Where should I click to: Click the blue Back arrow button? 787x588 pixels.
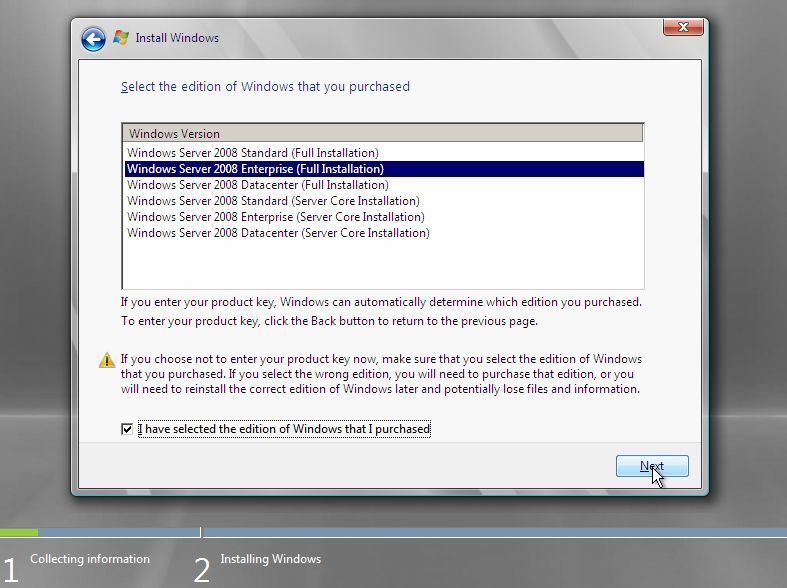(x=93, y=39)
